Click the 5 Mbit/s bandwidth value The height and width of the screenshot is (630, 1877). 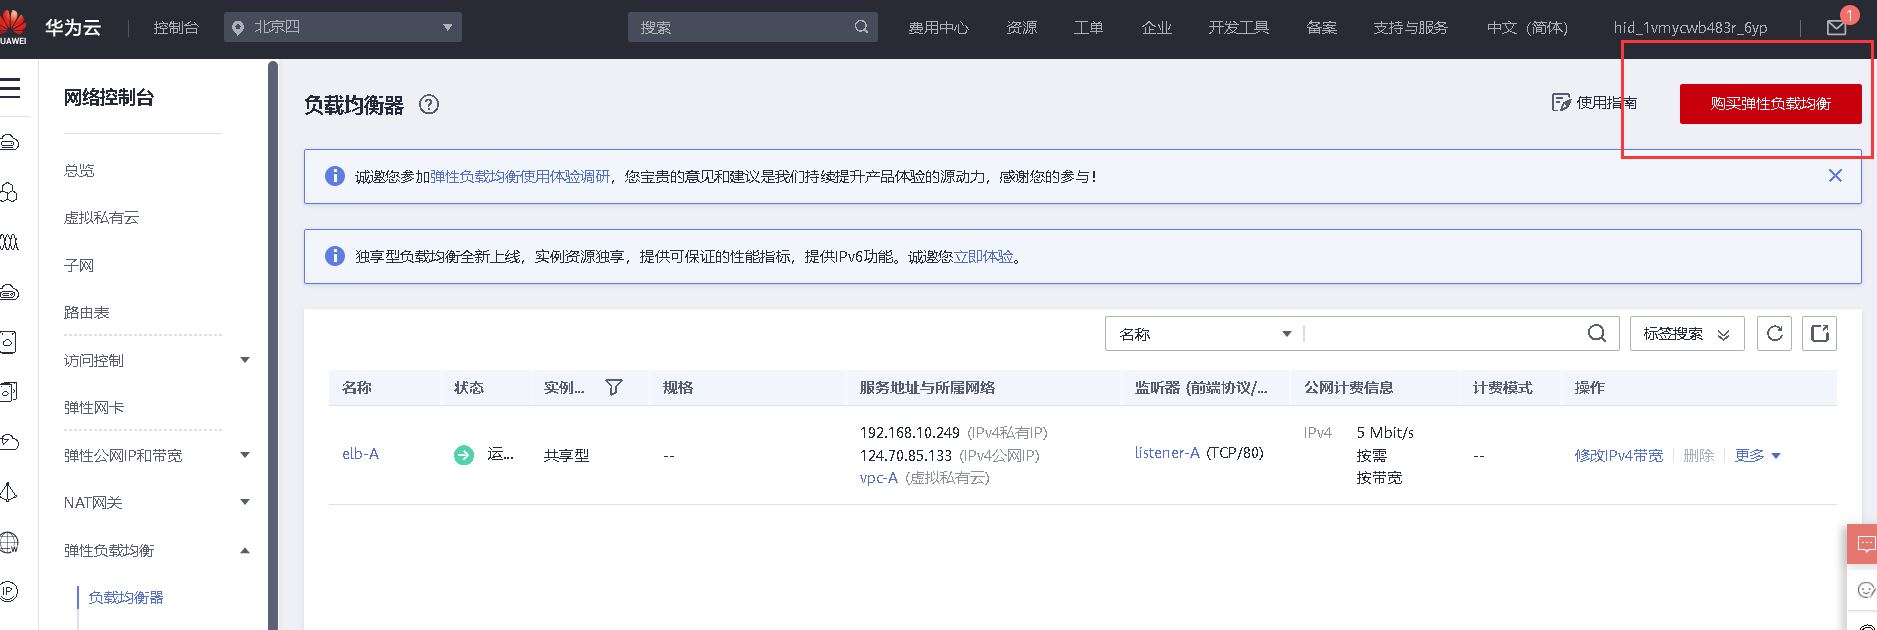[x=1385, y=433]
